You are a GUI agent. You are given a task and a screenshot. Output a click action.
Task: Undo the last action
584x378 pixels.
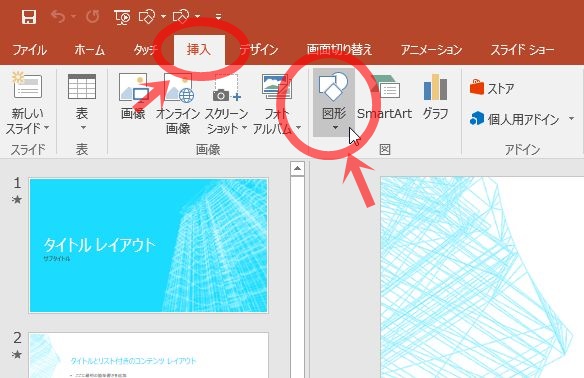58,17
